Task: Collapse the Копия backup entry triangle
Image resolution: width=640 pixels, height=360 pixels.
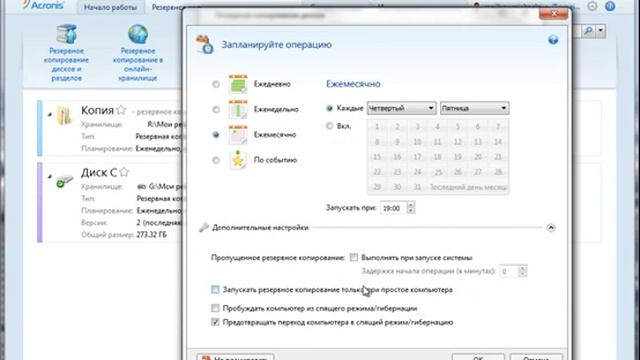Action: click(50, 114)
